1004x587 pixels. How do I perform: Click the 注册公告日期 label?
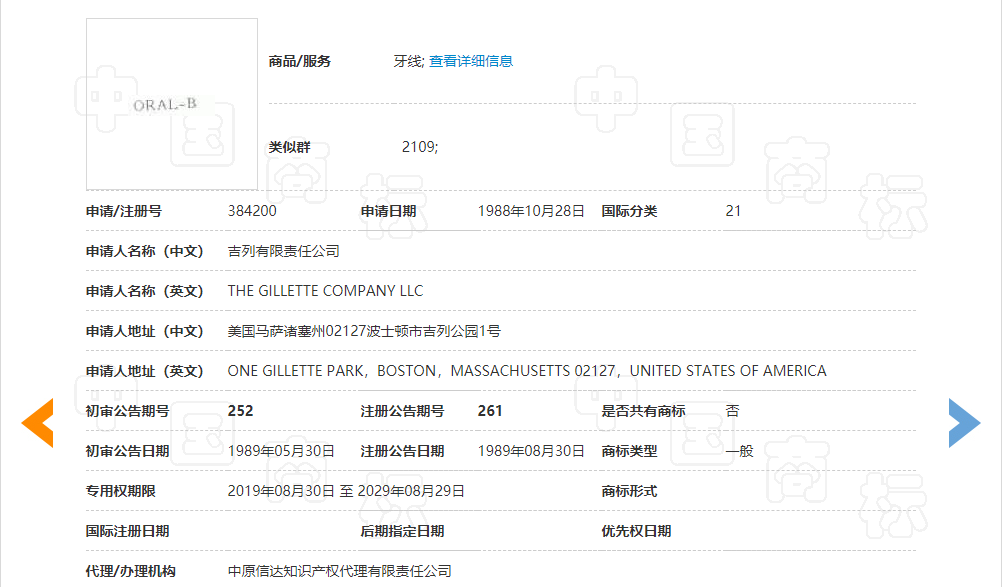(402, 451)
